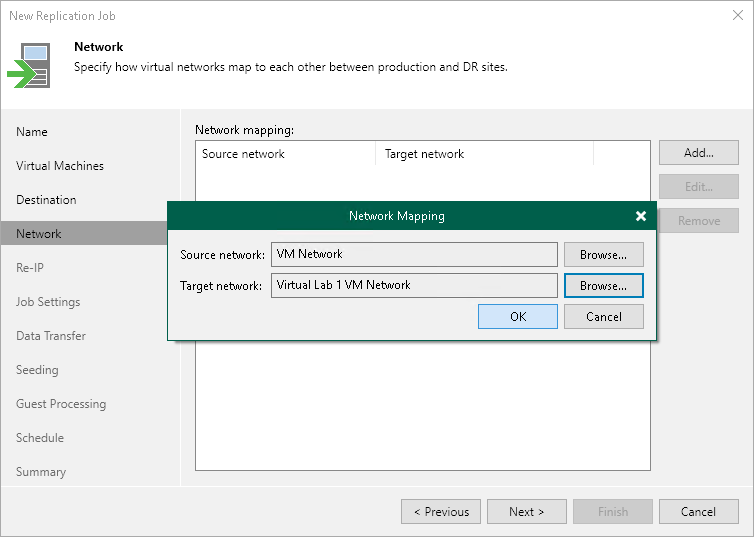Sort by Source network column header
This screenshot has width=754, height=537.
(x=286, y=154)
